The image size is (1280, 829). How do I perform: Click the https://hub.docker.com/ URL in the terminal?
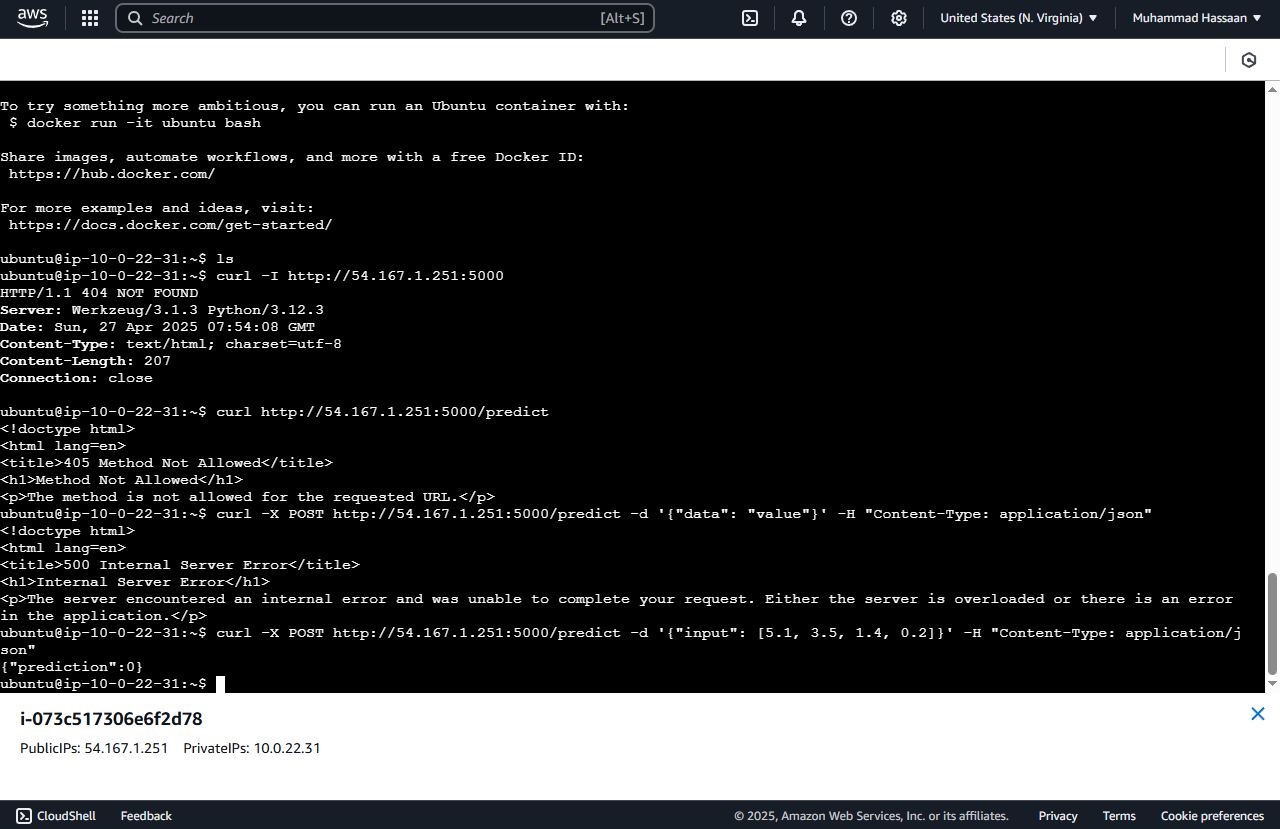[112, 174]
